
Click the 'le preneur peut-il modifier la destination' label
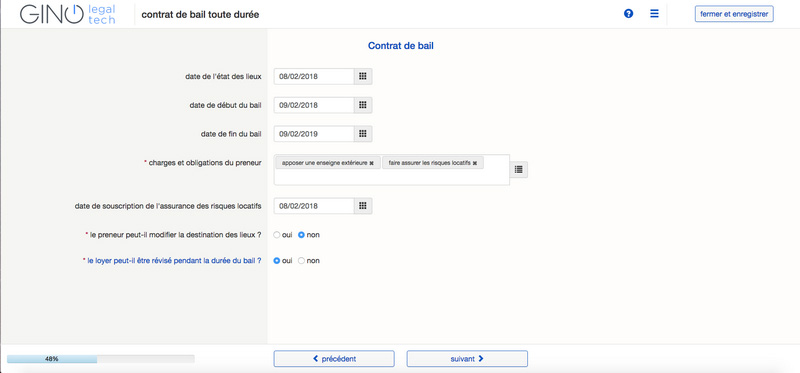click(x=177, y=235)
